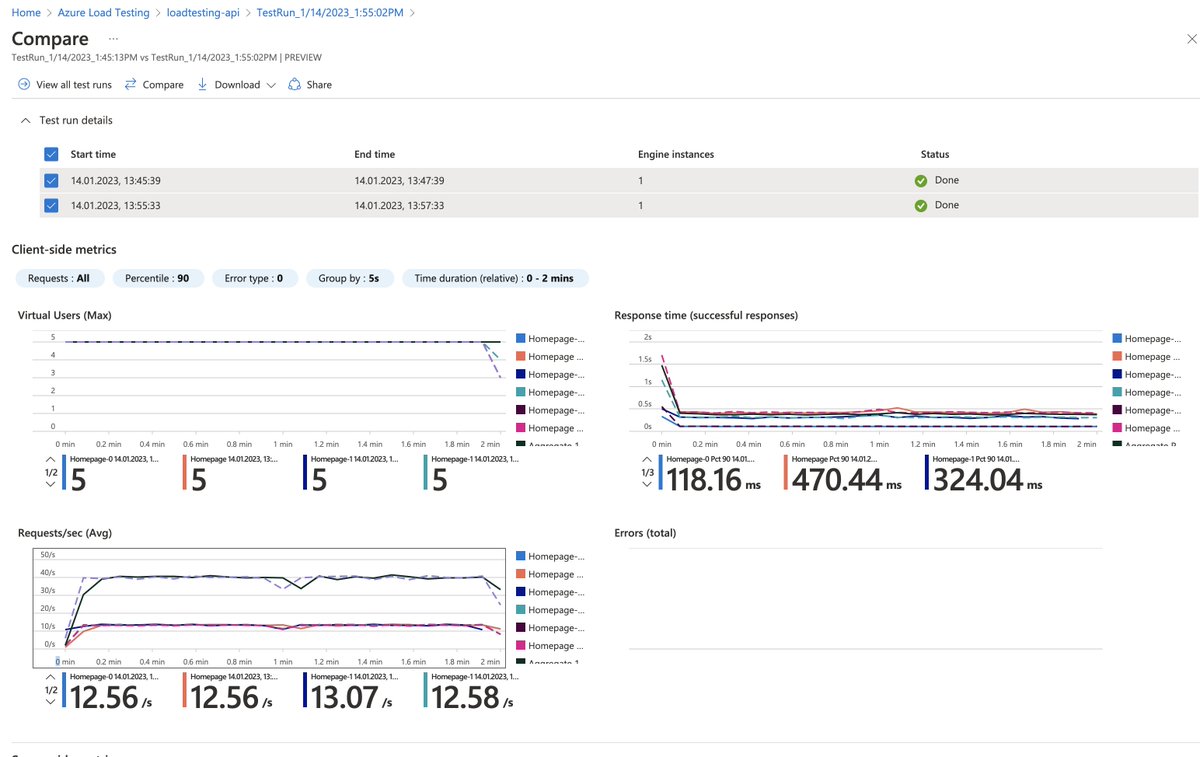This screenshot has width=1200, height=757.
Task: Click Done status icon for 13:55:33 run
Action: [920, 205]
